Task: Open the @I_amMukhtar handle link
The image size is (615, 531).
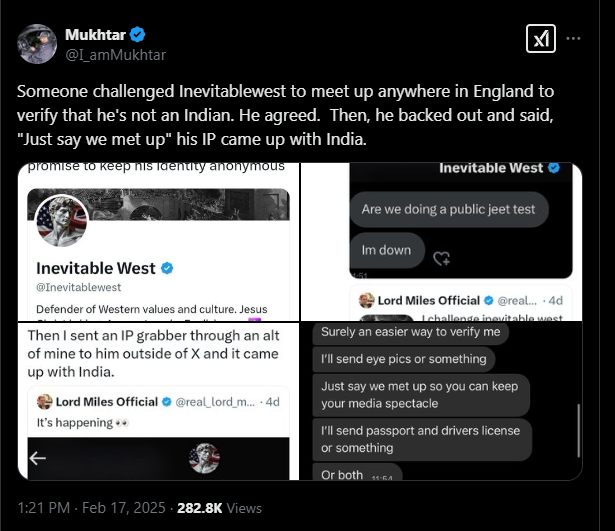Action: pyautogui.click(x=115, y=55)
